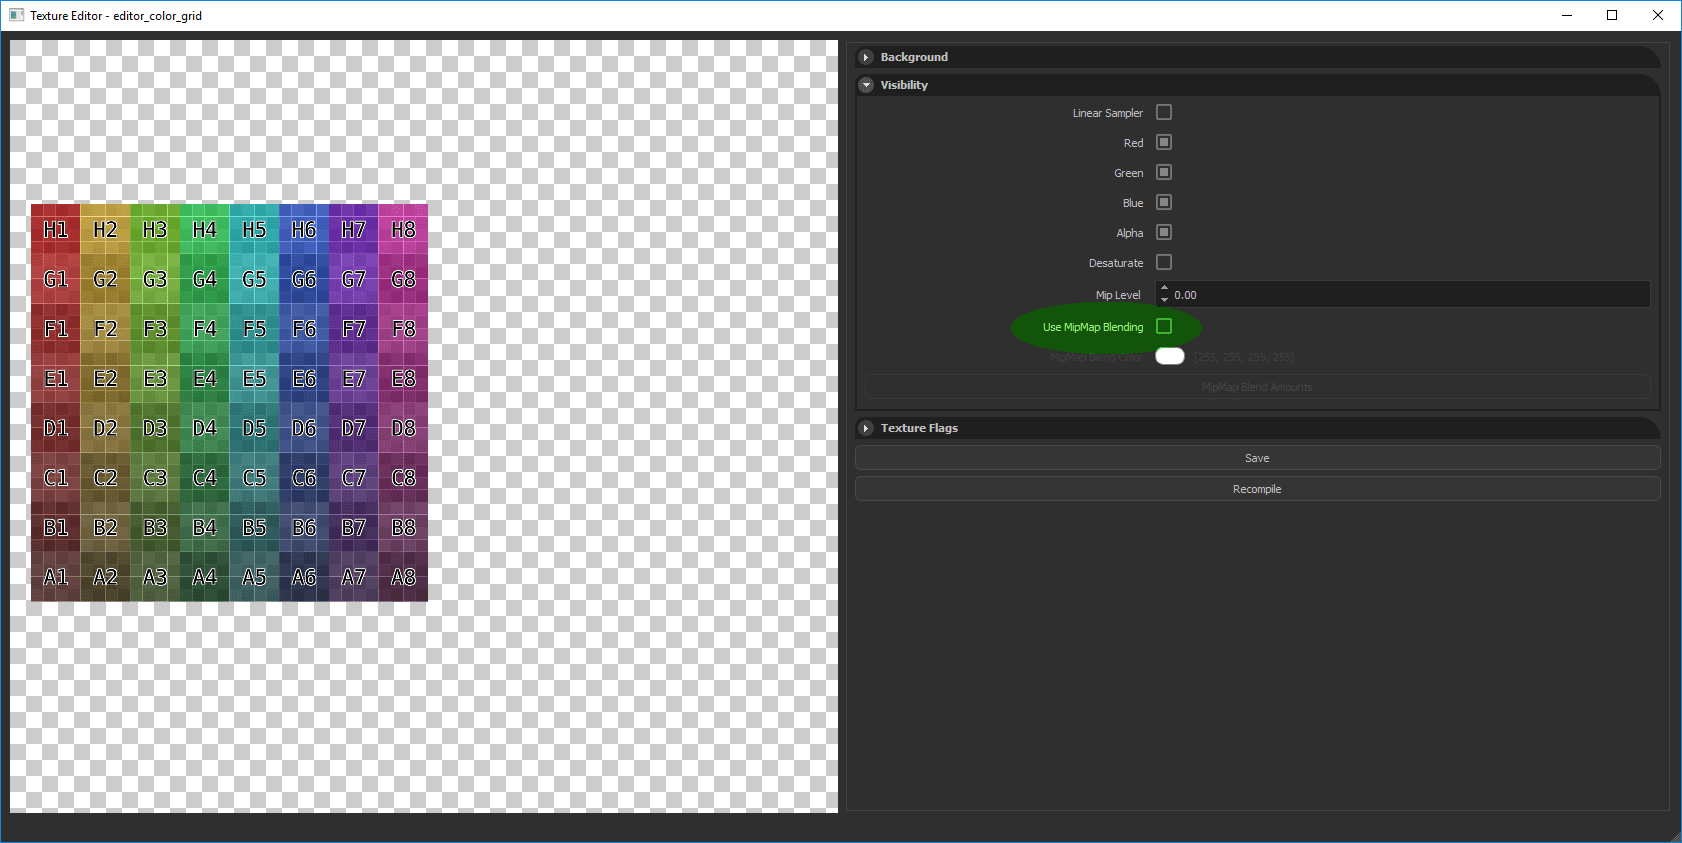Viewport: 1682px width, 843px height.
Task: Expand the Background section
Action: (x=866, y=57)
